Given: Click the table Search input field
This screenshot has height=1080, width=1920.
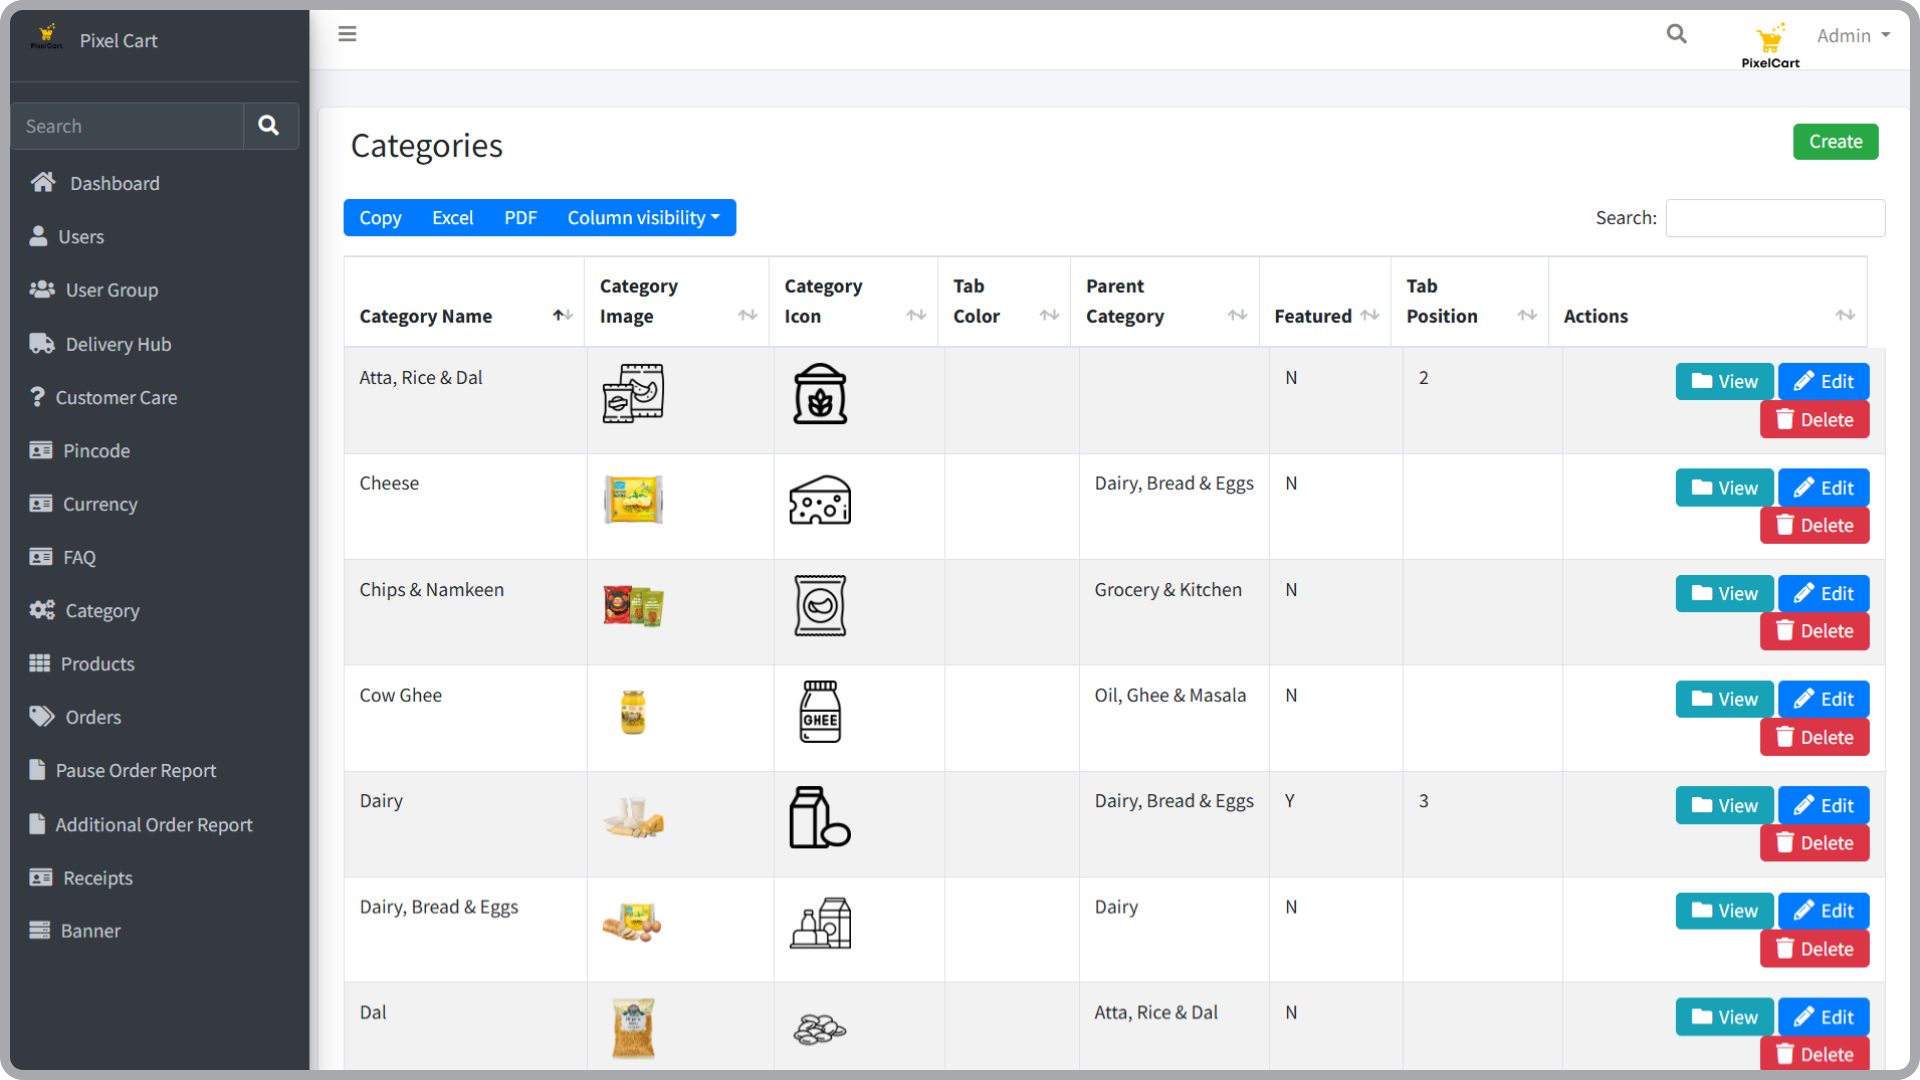Looking at the screenshot, I should (x=1775, y=218).
